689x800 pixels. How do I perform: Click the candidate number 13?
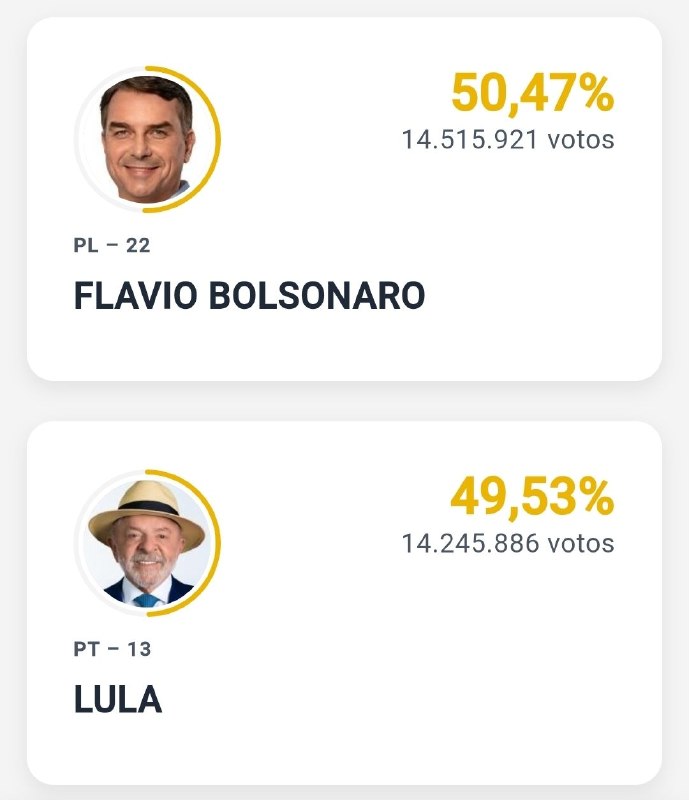click(x=139, y=649)
